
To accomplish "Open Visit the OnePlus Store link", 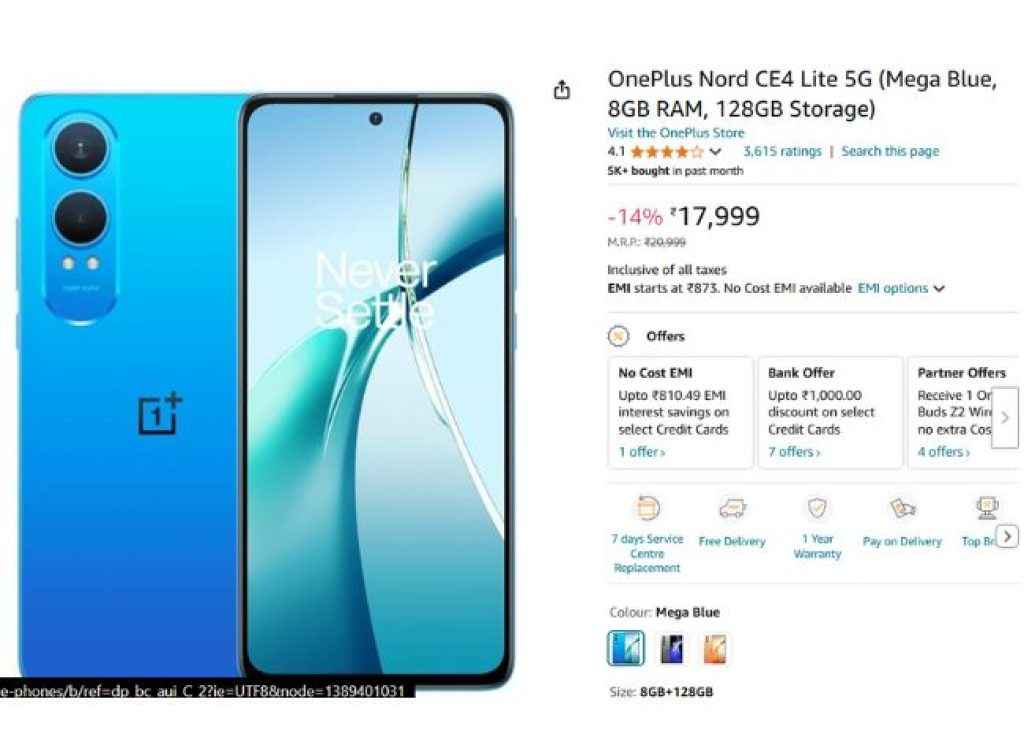I will pyautogui.click(x=676, y=133).
